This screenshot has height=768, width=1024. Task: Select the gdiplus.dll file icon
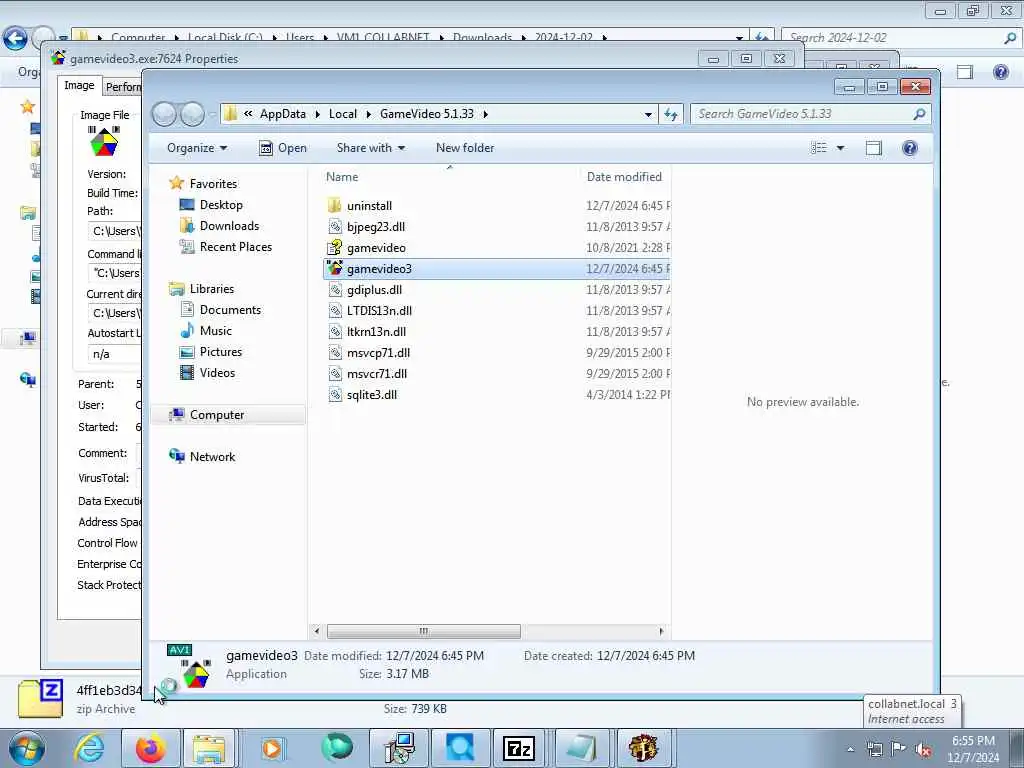(334, 289)
